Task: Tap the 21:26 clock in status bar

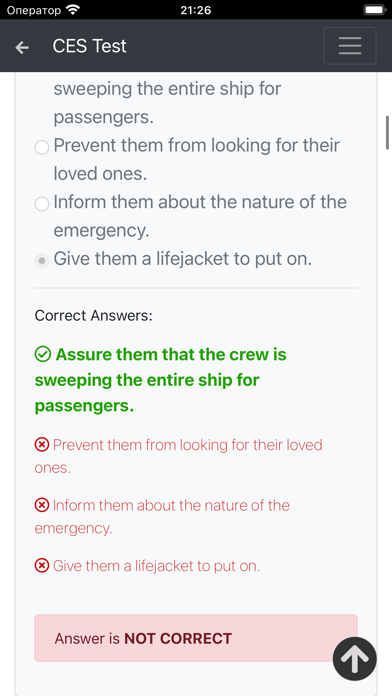Action: pyautogui.click(x=196, y=10)
